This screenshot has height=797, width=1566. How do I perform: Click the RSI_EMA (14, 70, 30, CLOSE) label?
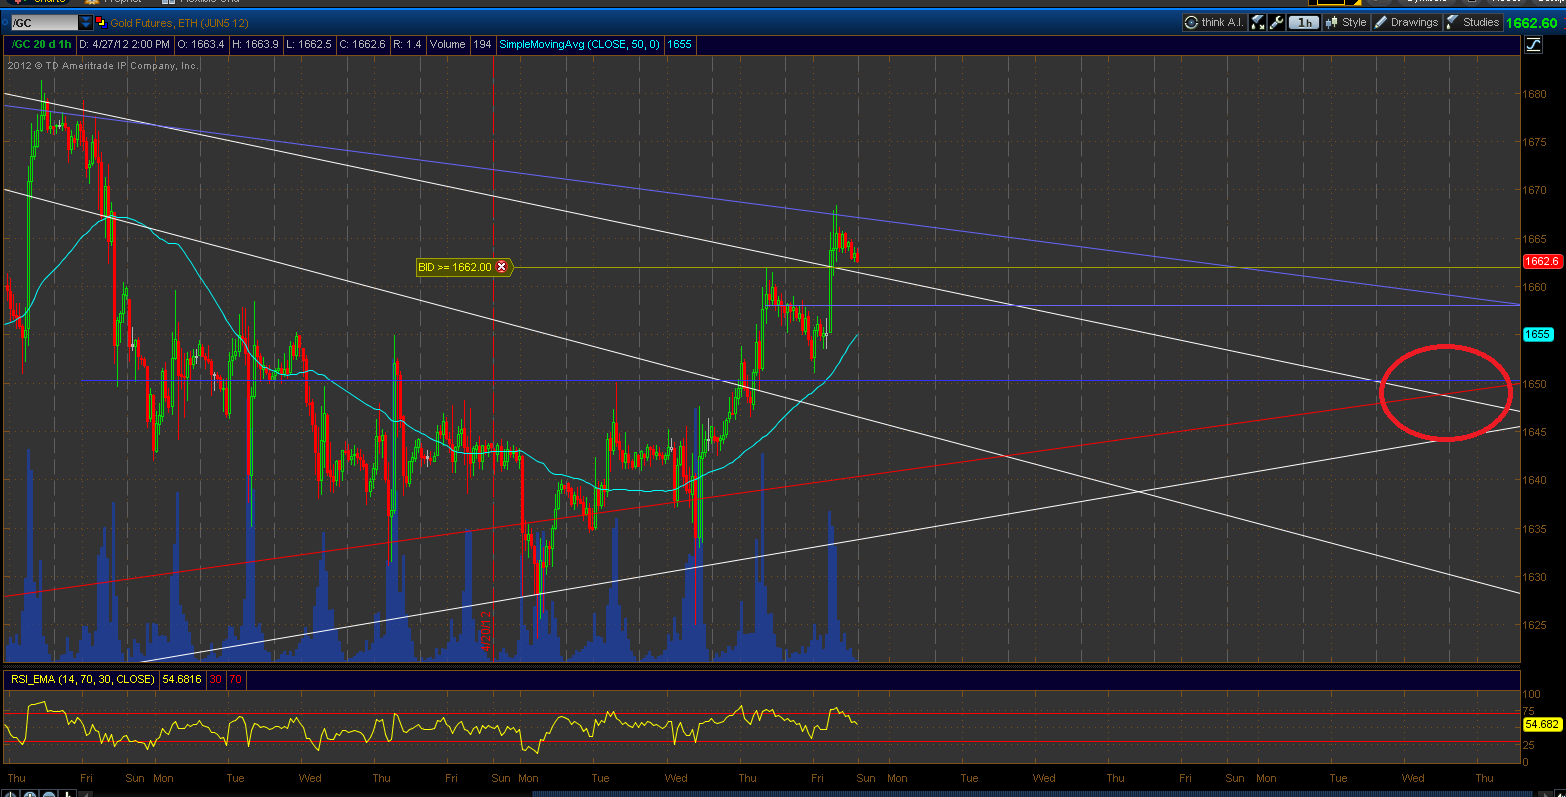(x=82, y=679)
